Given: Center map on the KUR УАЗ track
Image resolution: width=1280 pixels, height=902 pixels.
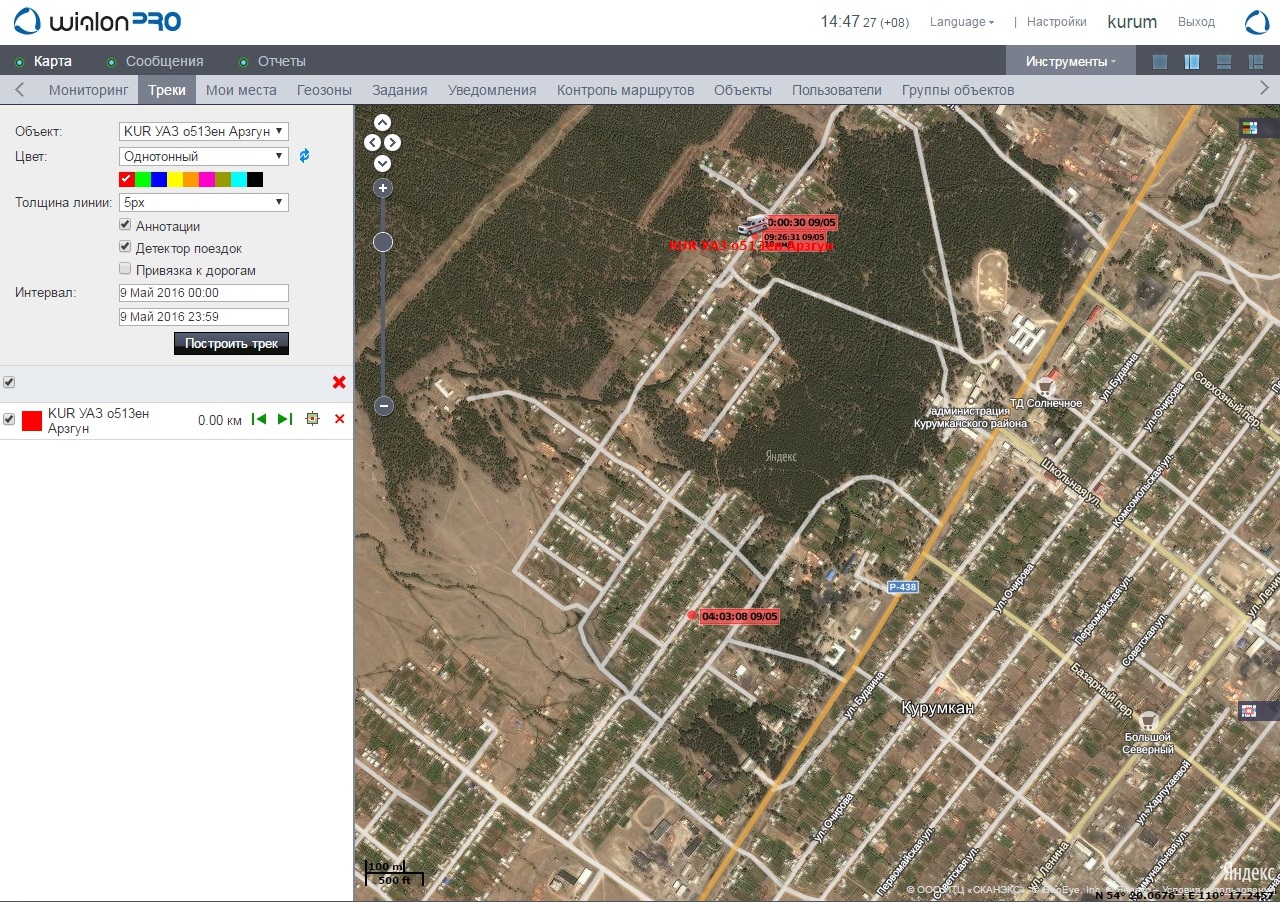Looking at the screenshot, I should (x=312, y=419).
